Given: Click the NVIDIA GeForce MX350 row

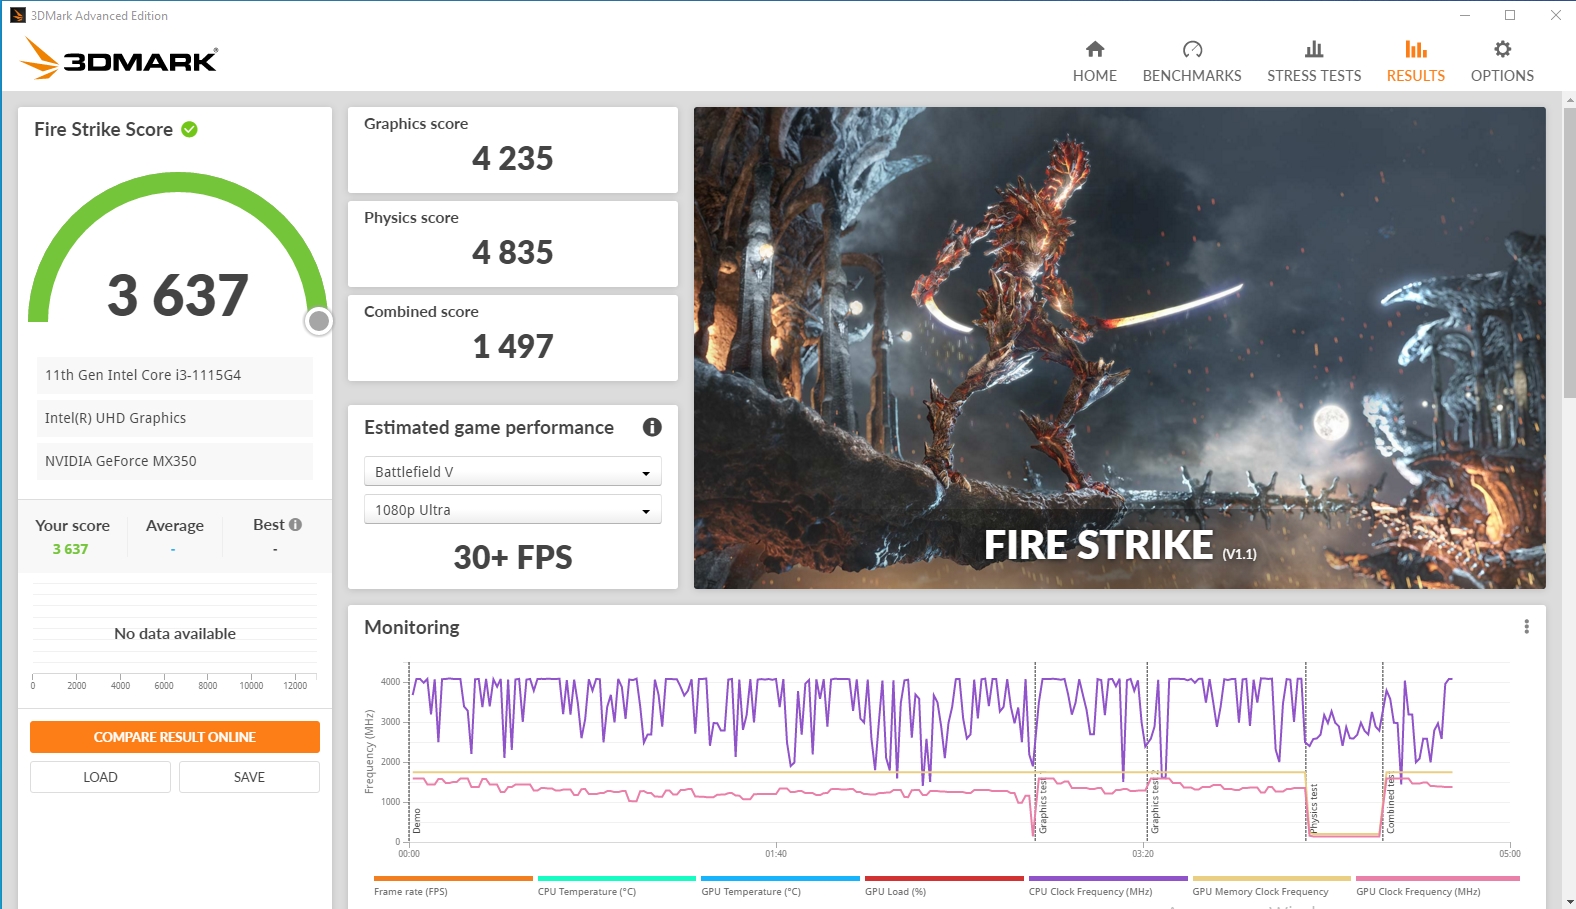Looking at the screenshot, I should [175, 461].
